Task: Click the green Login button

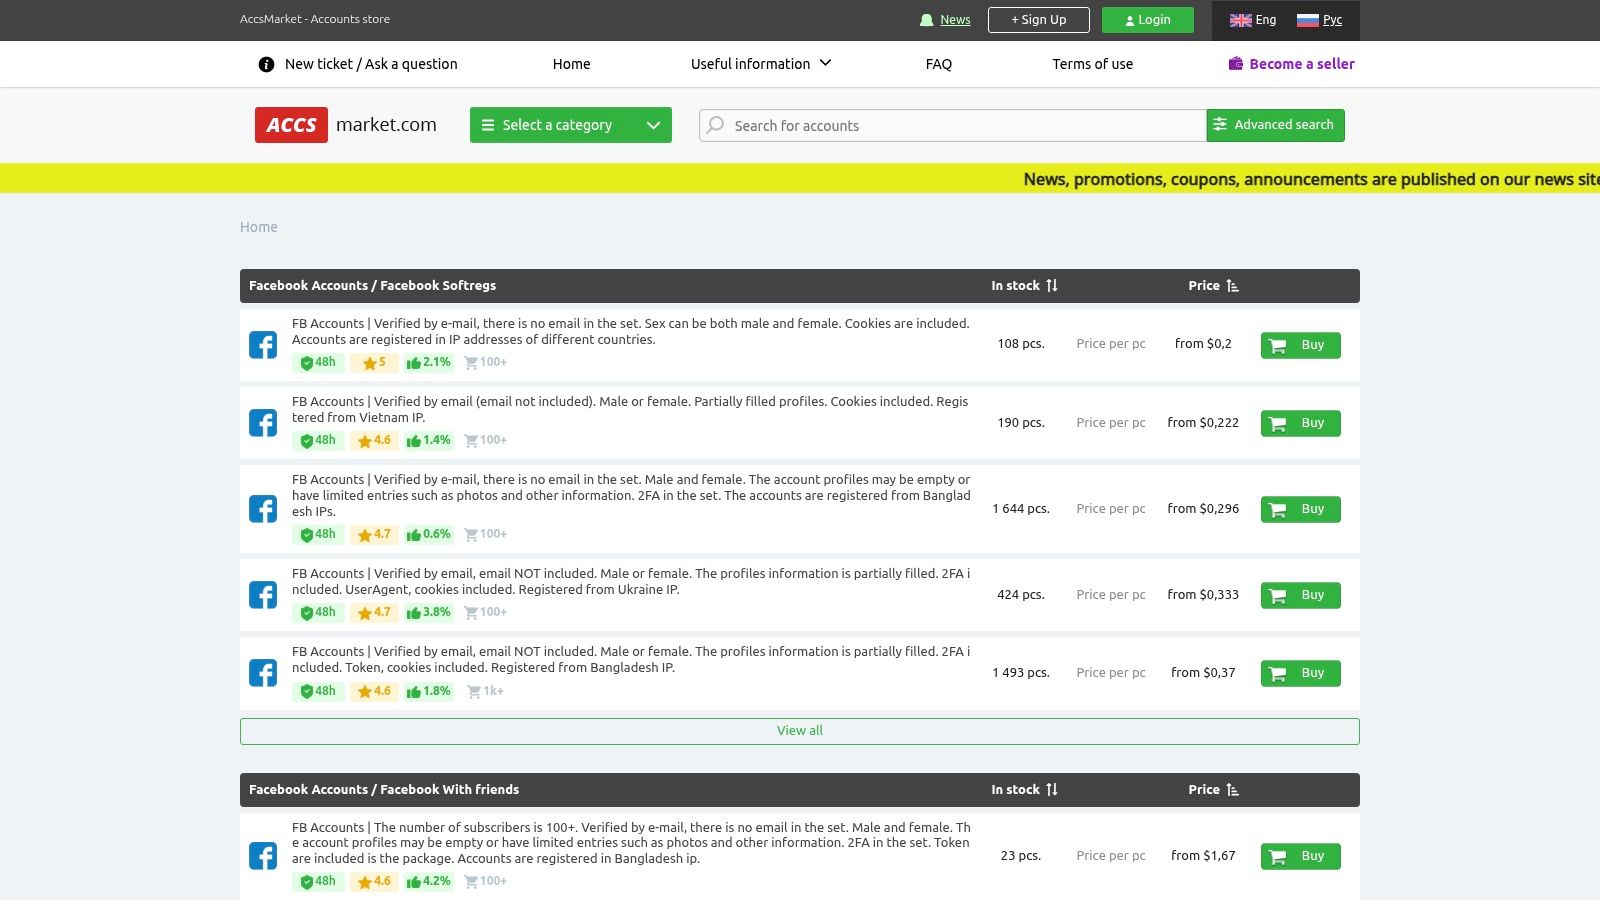Action: point(1147,20)
